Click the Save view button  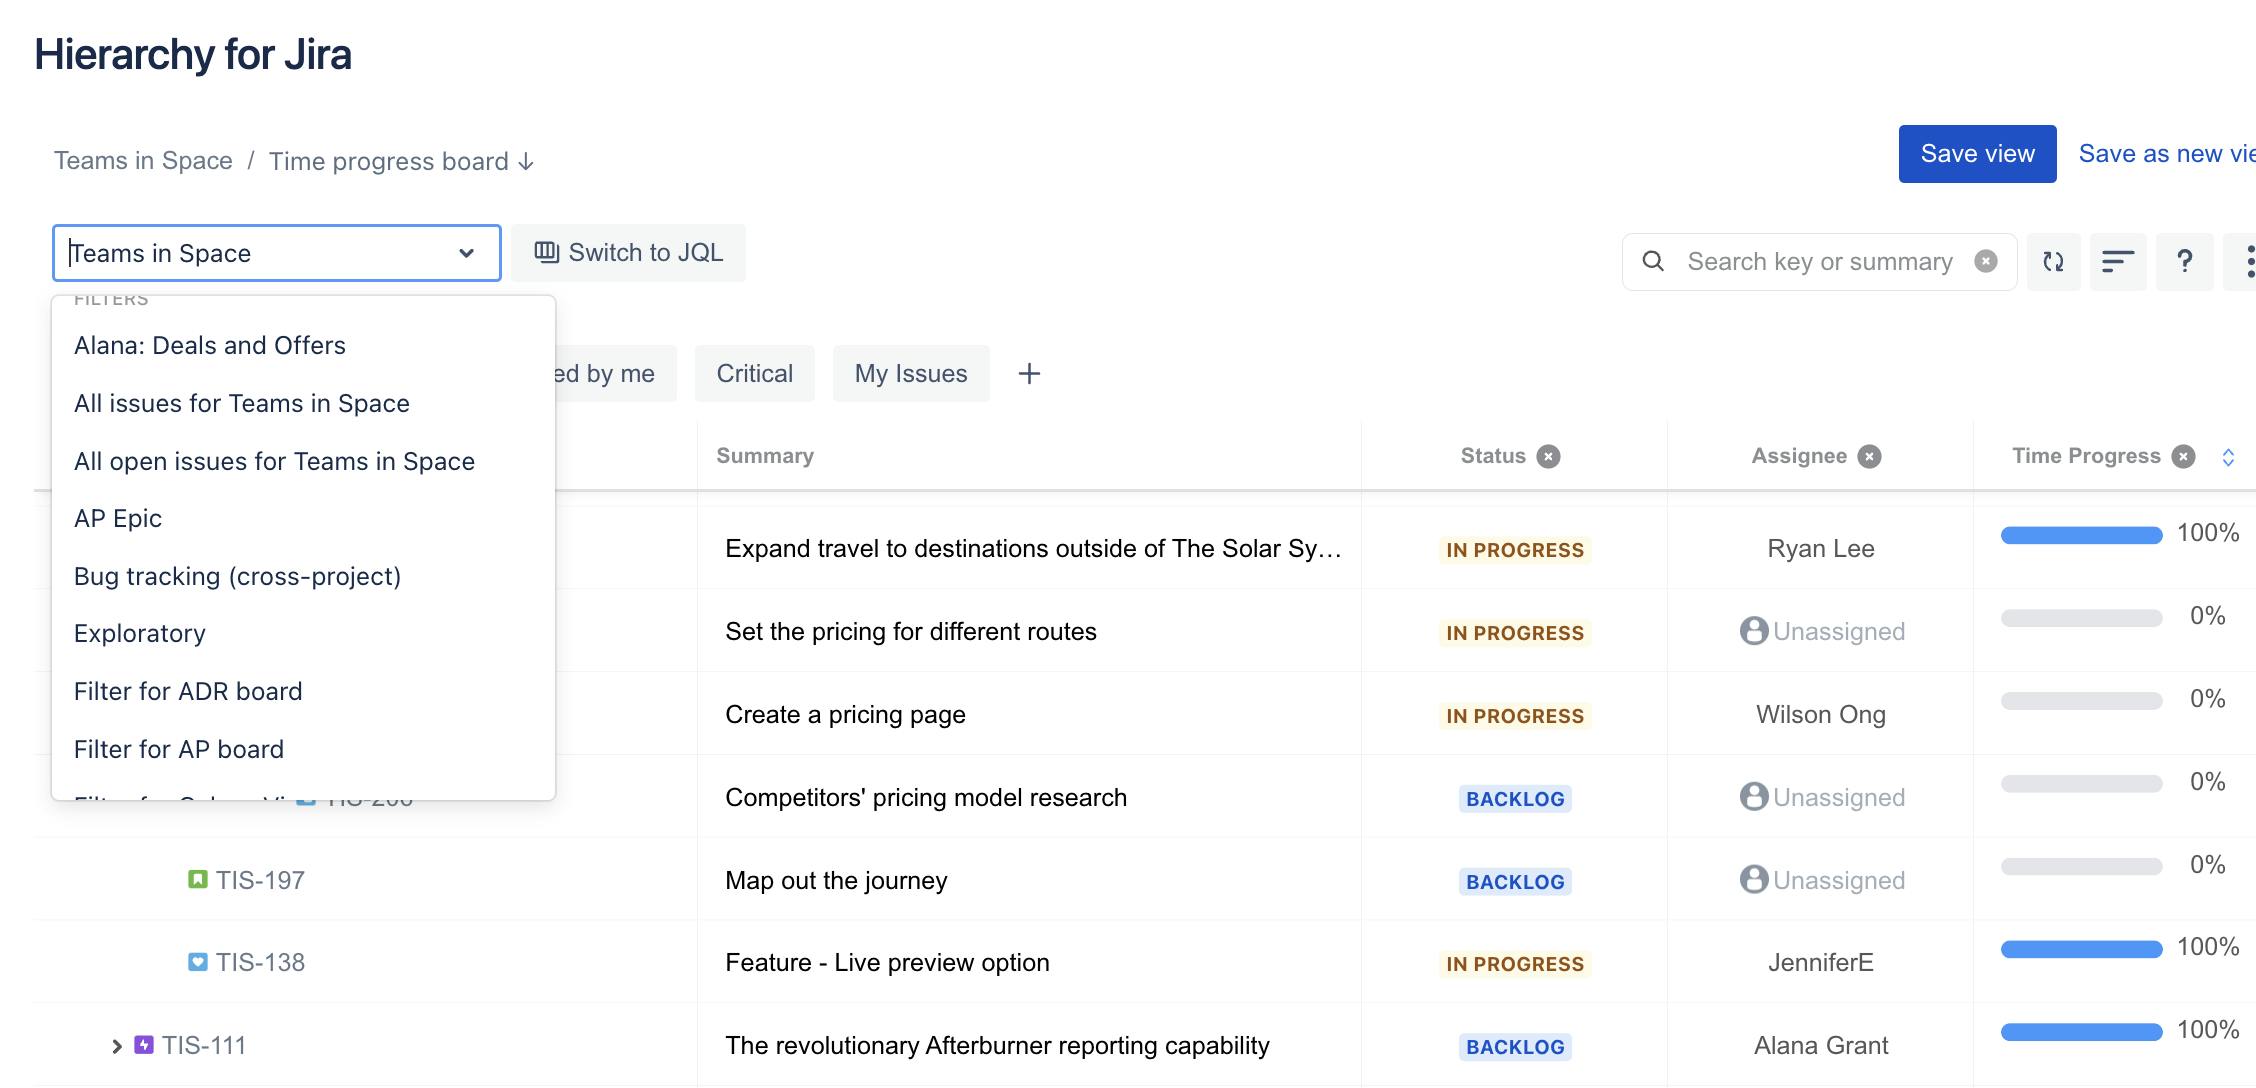1976,153
